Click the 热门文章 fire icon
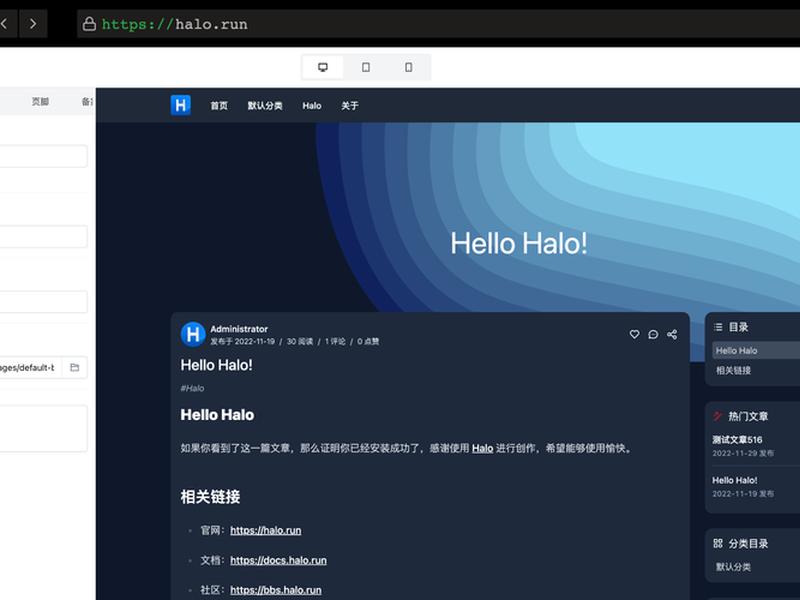Image resolution: width=800 pixels, height=600 pixels. pyautogui.click(x=718, y=416)
